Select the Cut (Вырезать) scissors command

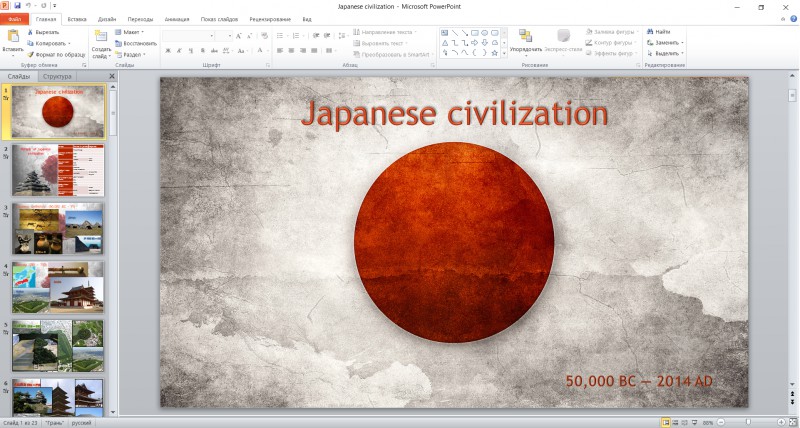pyautogui.click(x=43, y=32)
